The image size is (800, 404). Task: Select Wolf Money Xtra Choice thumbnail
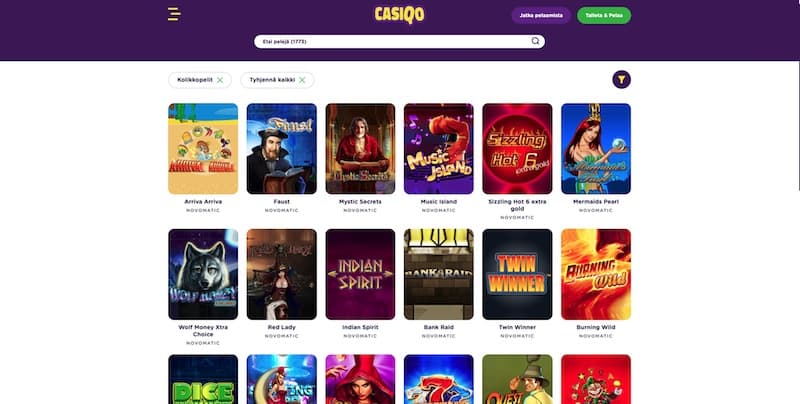click(x=203, y=274)
